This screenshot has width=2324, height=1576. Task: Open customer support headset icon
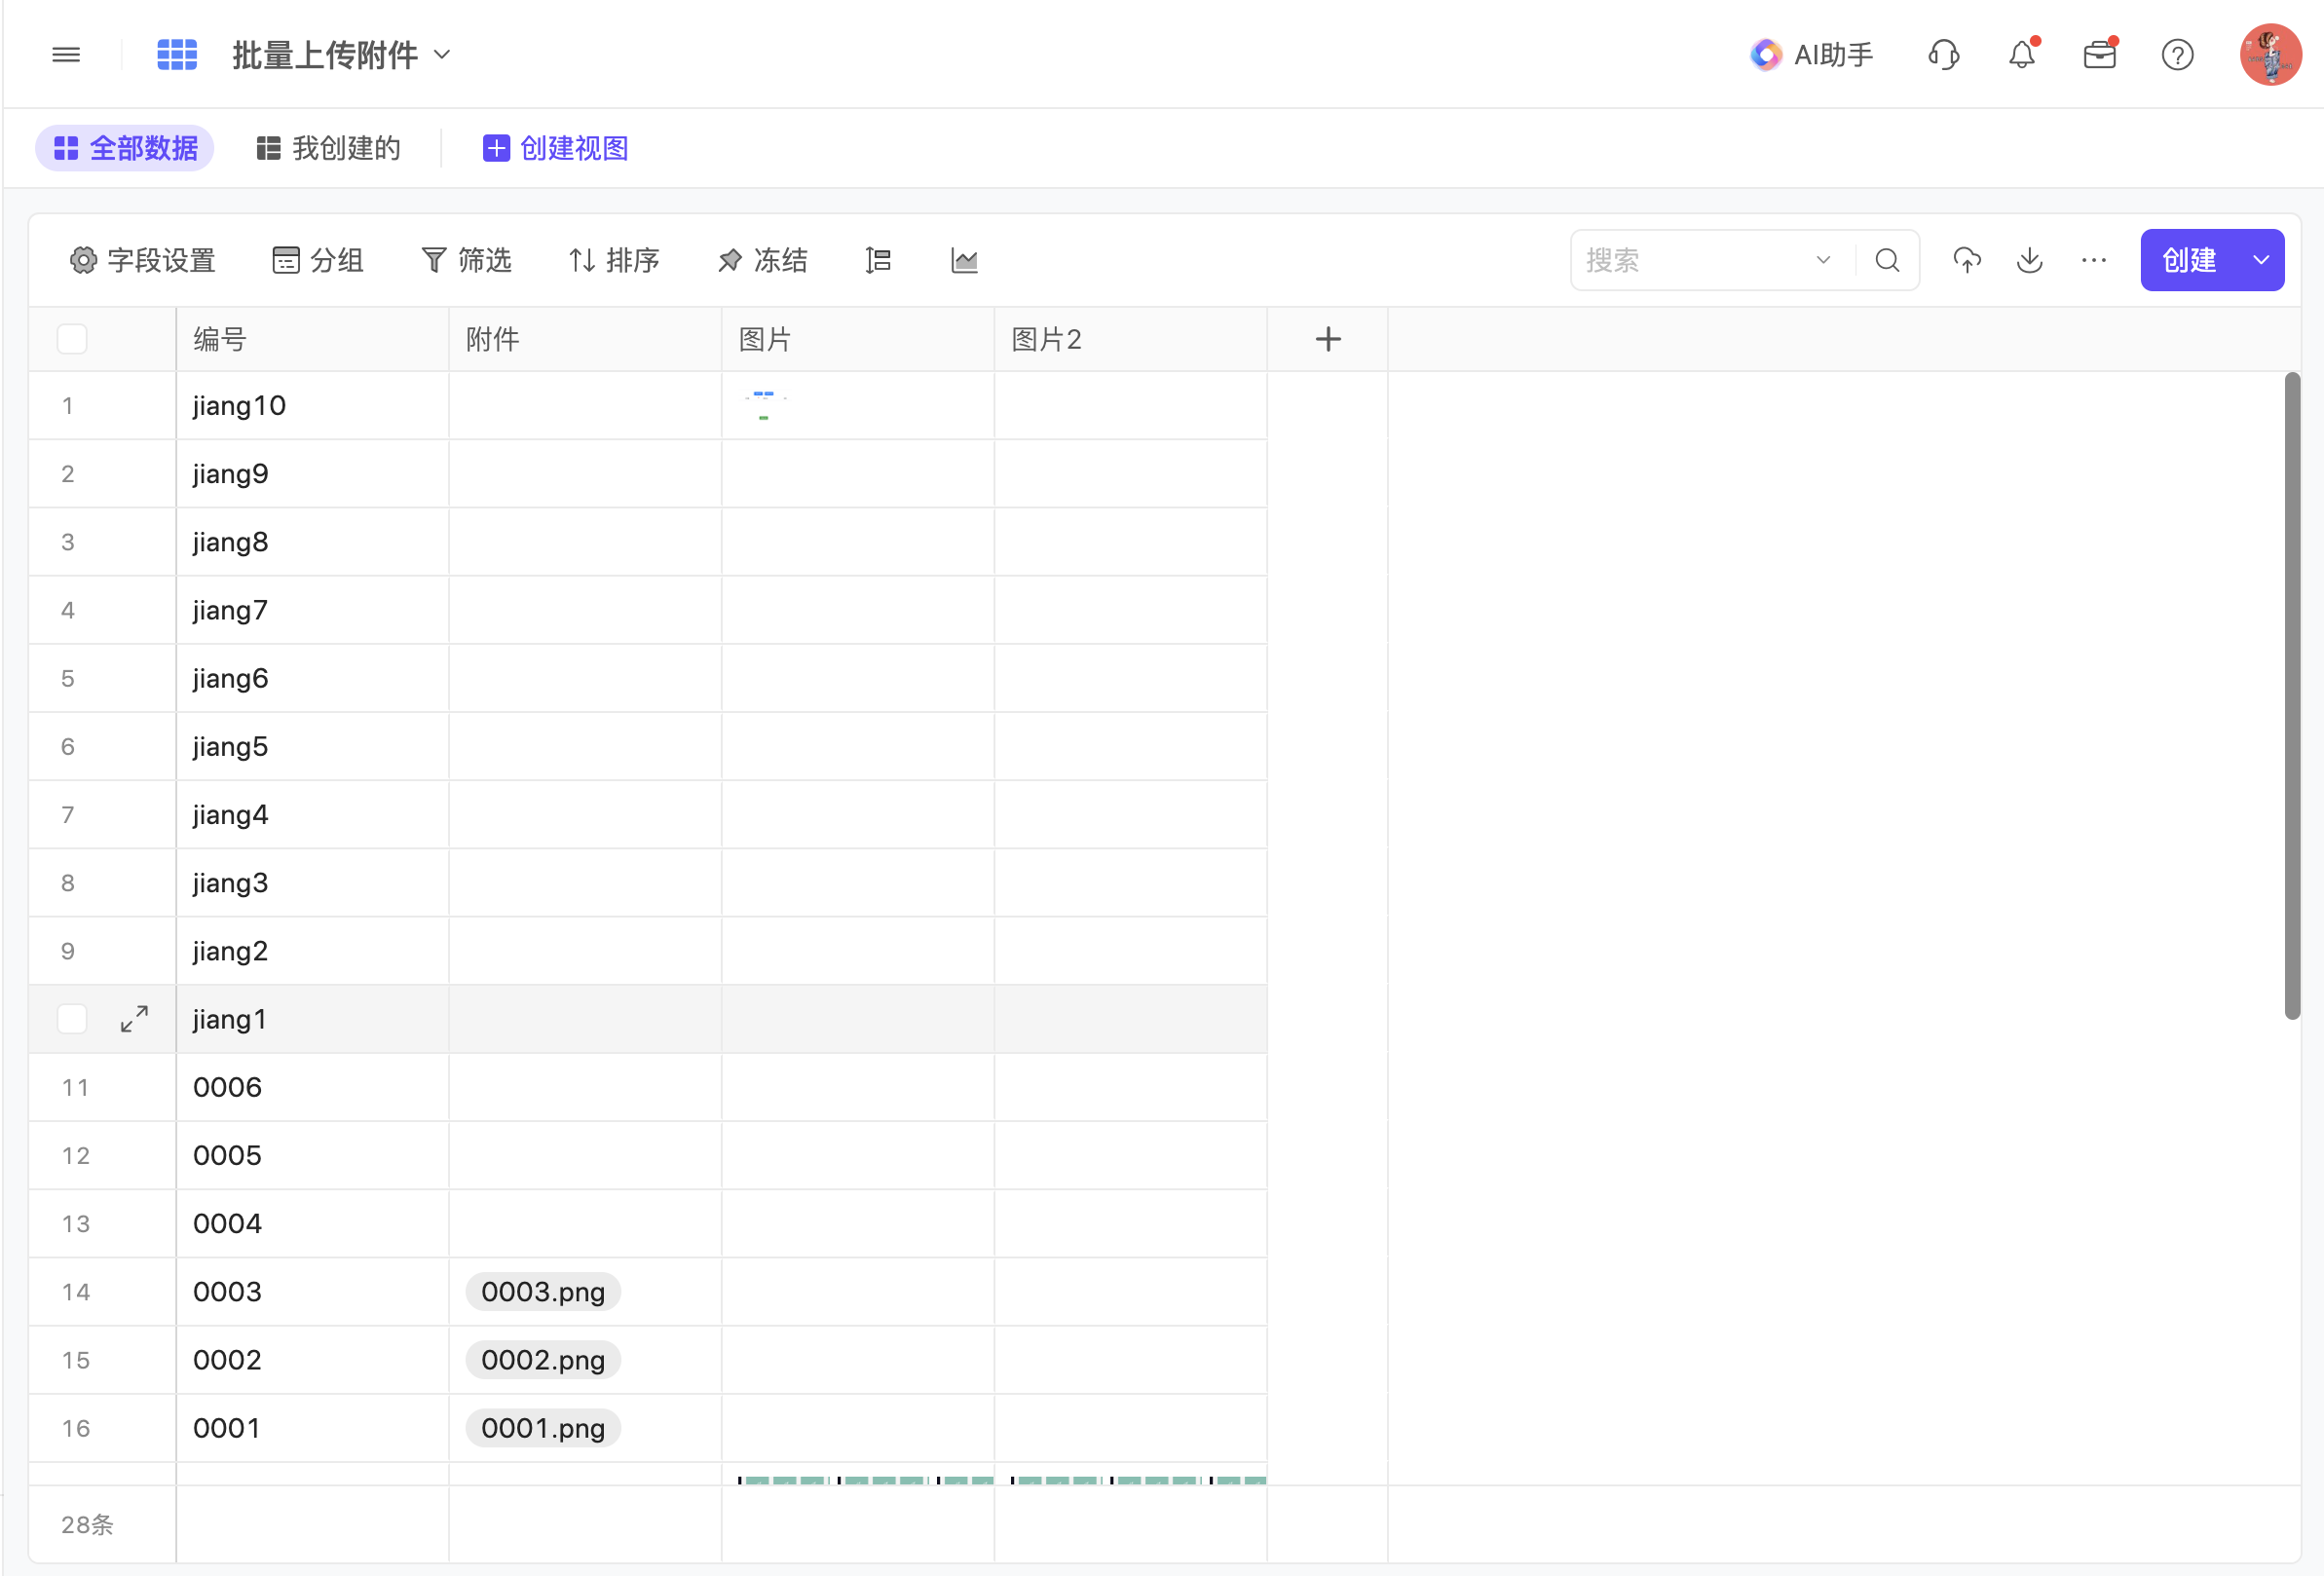[1943, 55]
